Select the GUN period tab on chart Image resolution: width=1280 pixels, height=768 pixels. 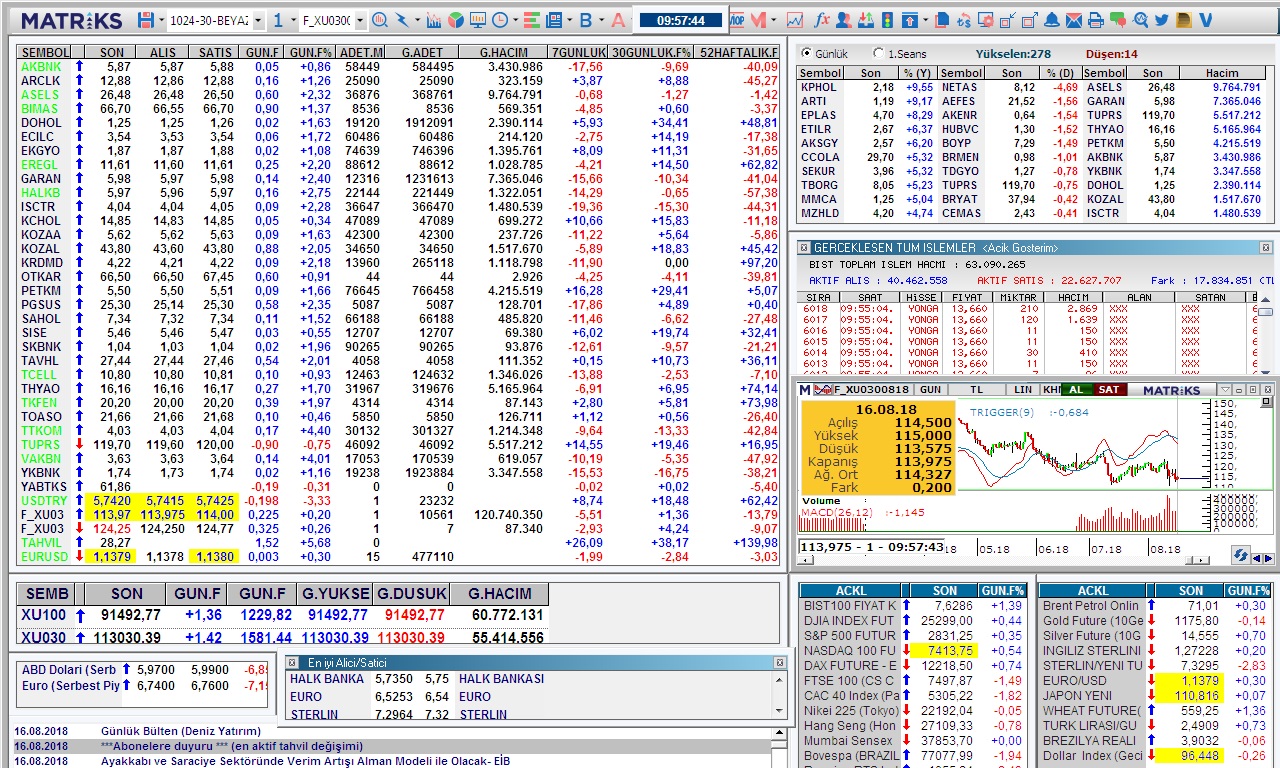point(930,389)
